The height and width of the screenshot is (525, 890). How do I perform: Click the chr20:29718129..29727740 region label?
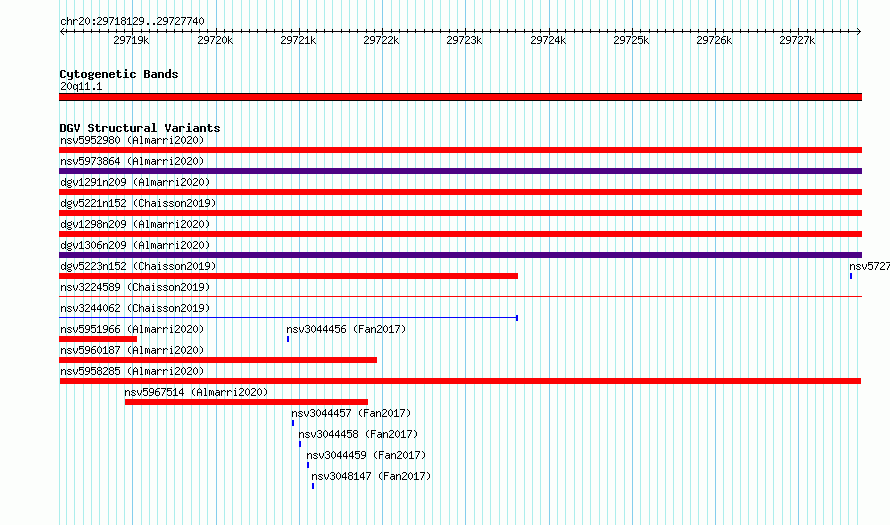click(132, 21)
